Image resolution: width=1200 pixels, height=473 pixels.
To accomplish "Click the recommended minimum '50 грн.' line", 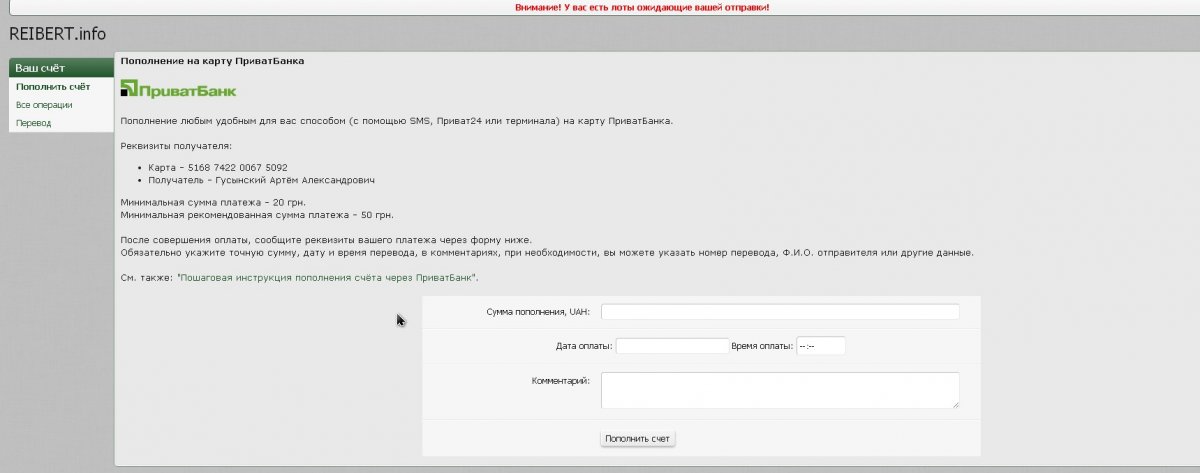I will click(x=257, y=215).
